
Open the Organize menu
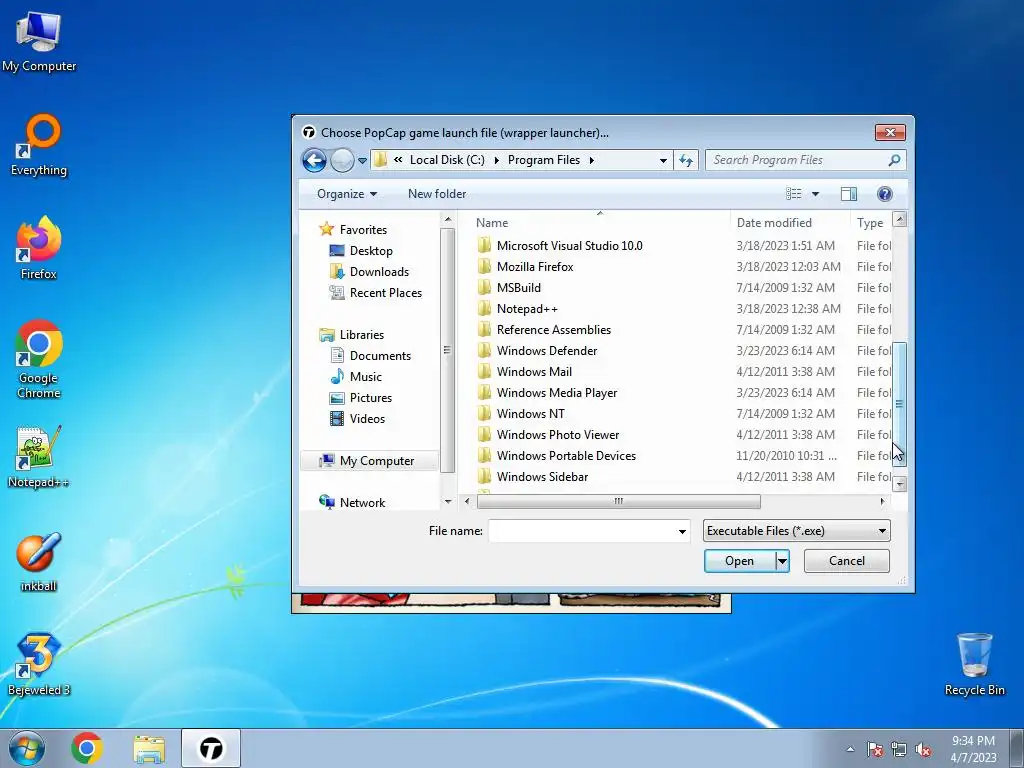point(347,194)
